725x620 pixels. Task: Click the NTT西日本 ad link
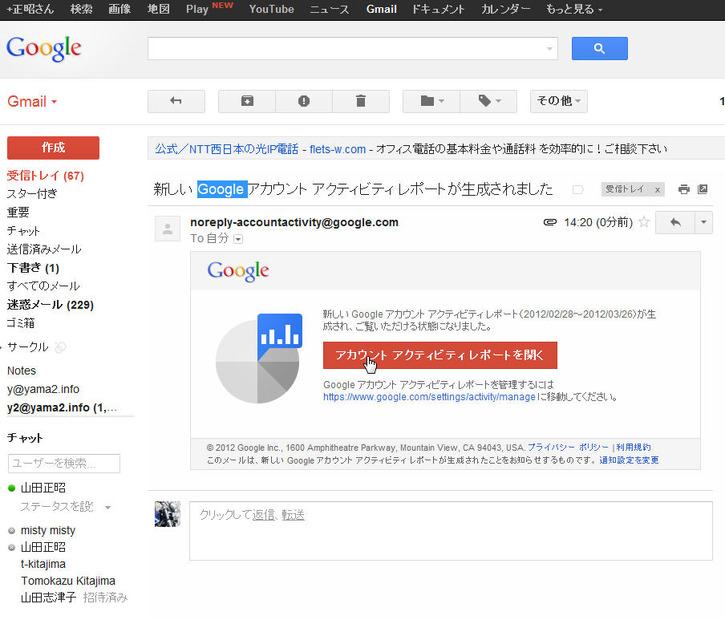pos(227,149)
